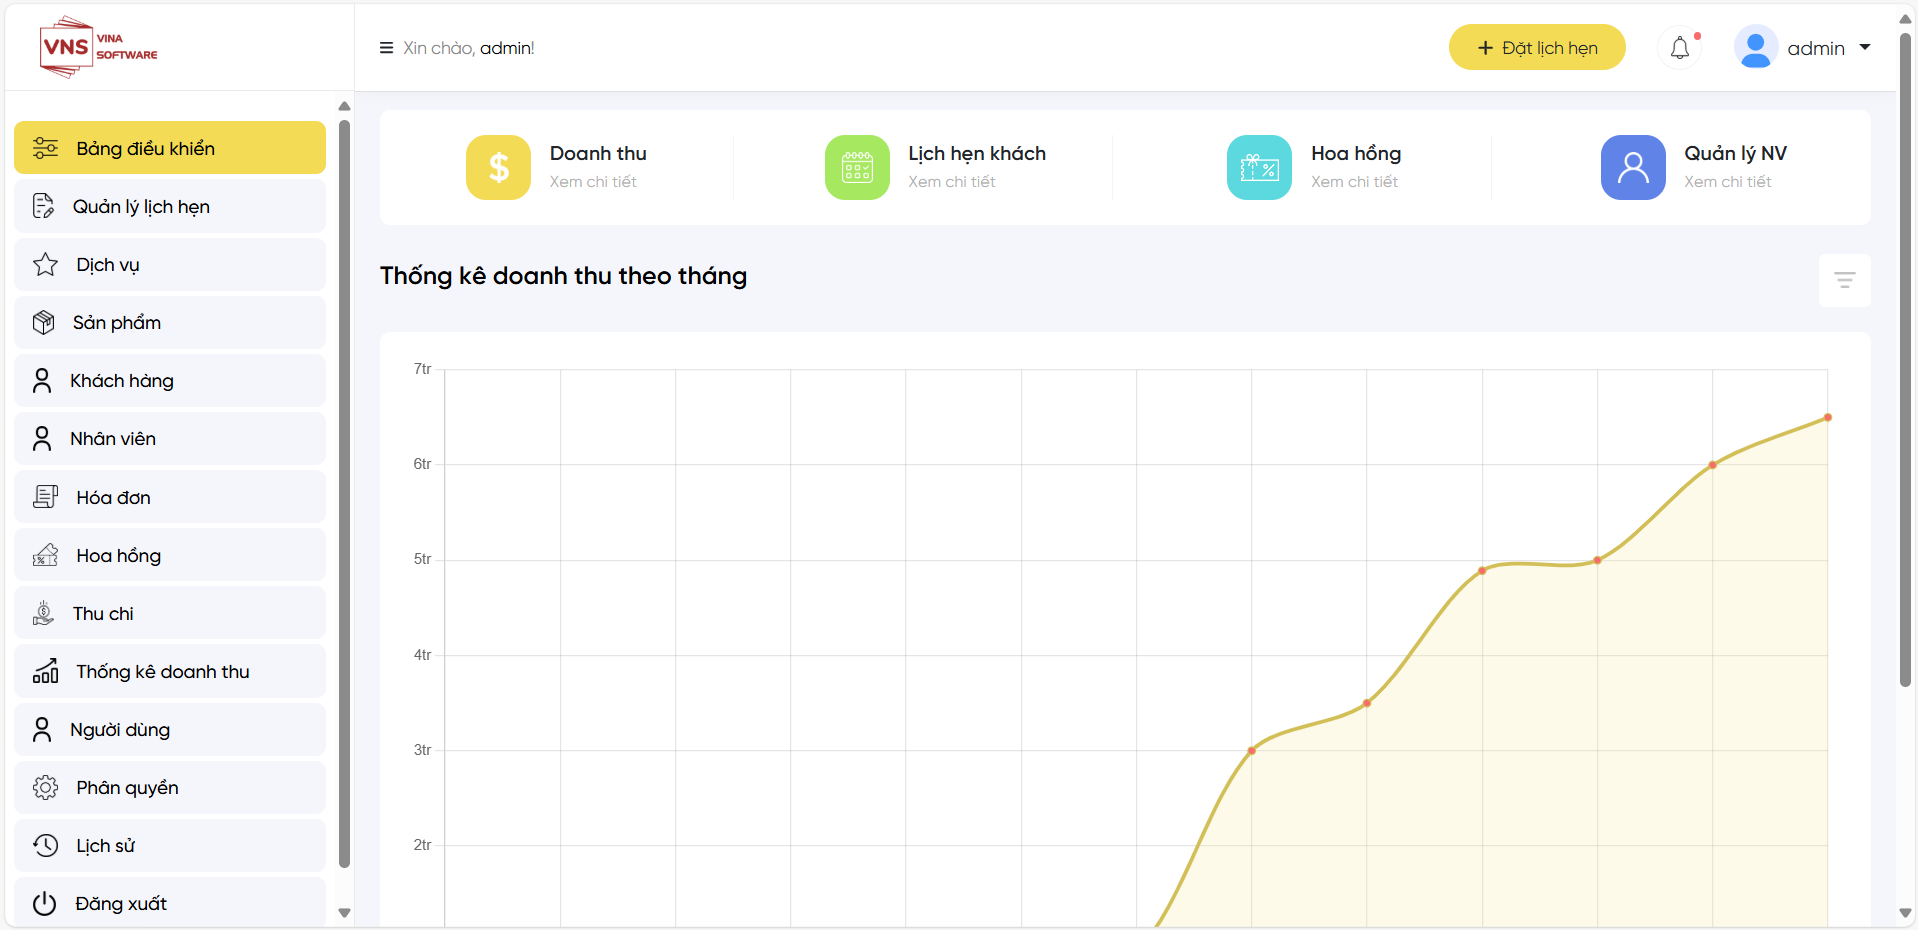Open the chart filter icon button
This screenshot has width=1918, height=930.
(1845, 280)
